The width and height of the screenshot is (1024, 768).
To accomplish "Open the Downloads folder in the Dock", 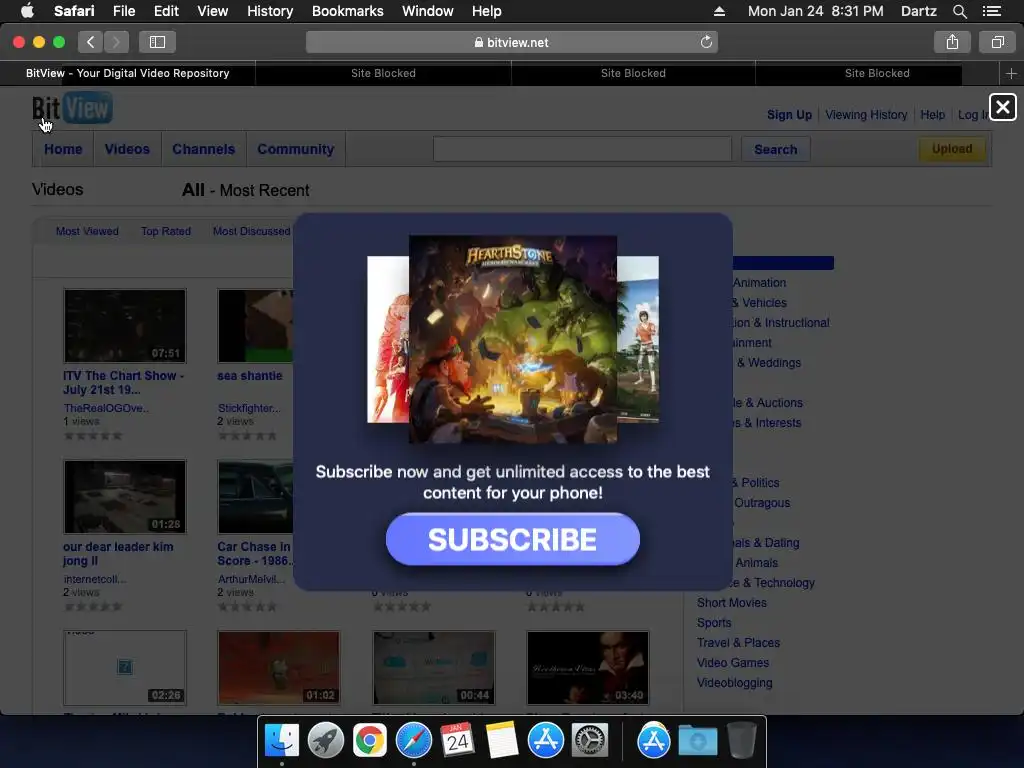I will pos(697,741).
